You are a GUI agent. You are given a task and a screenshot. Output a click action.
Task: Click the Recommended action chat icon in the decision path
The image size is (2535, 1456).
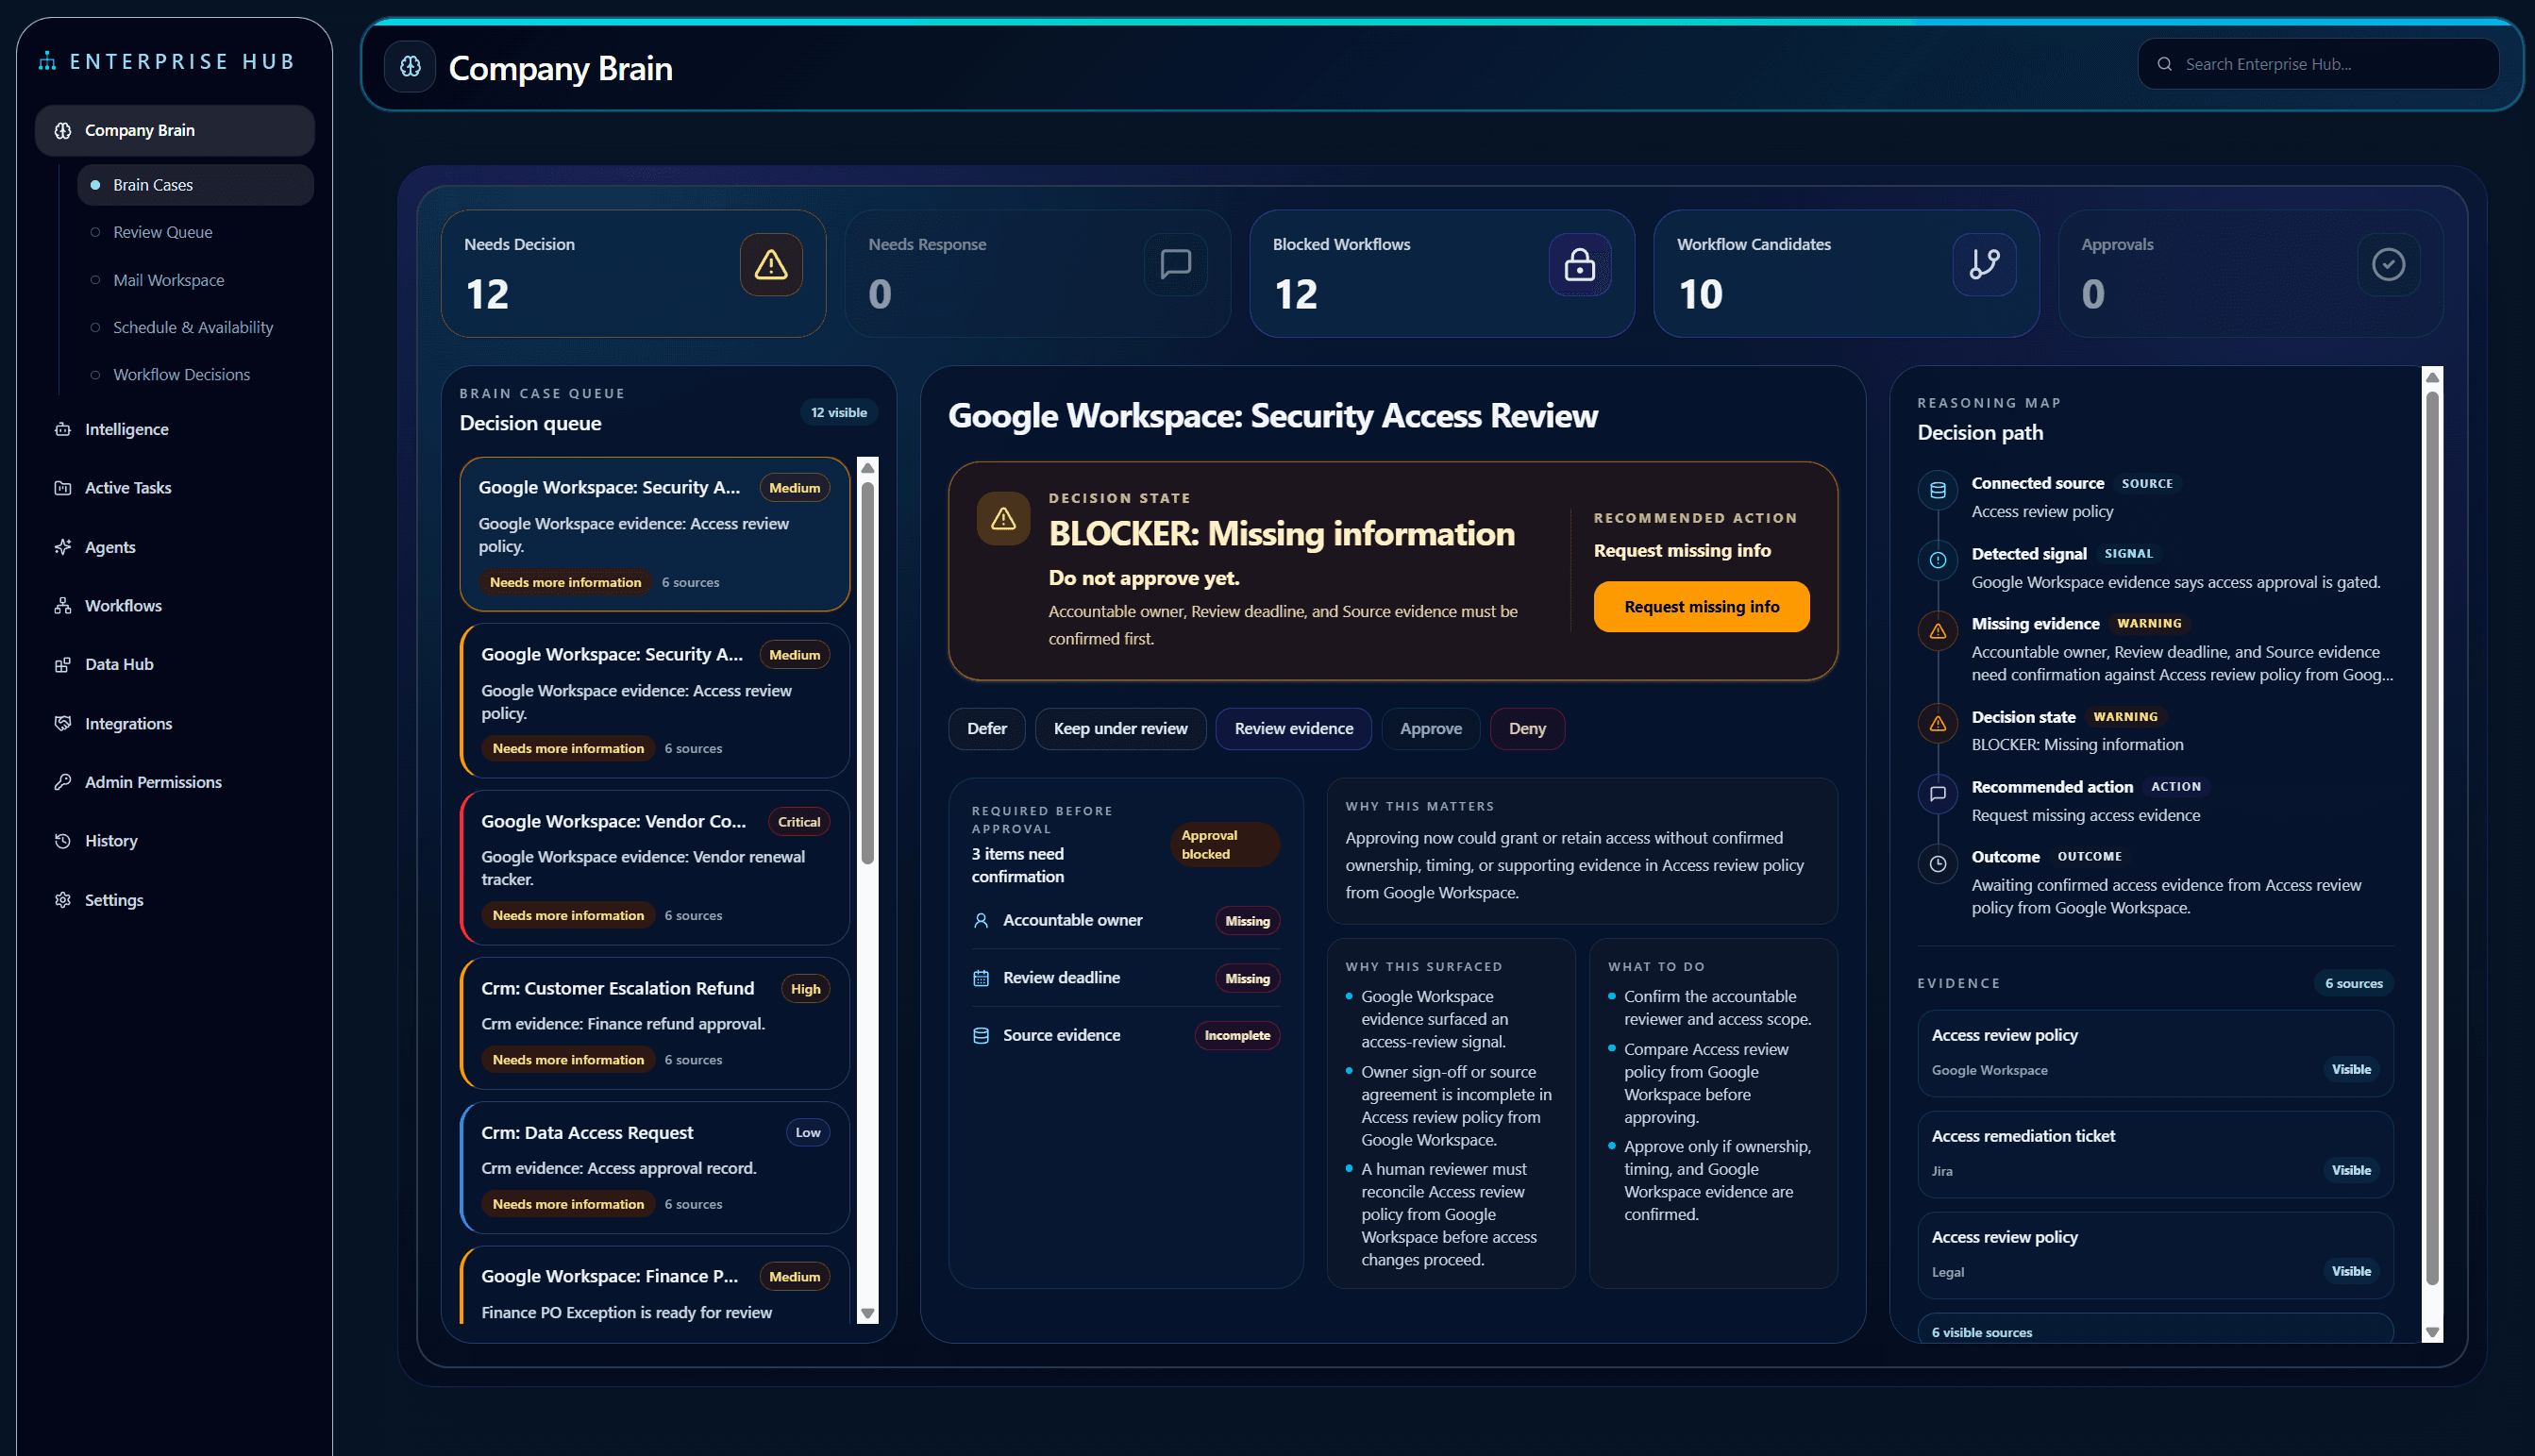(x=1937, y=794)
